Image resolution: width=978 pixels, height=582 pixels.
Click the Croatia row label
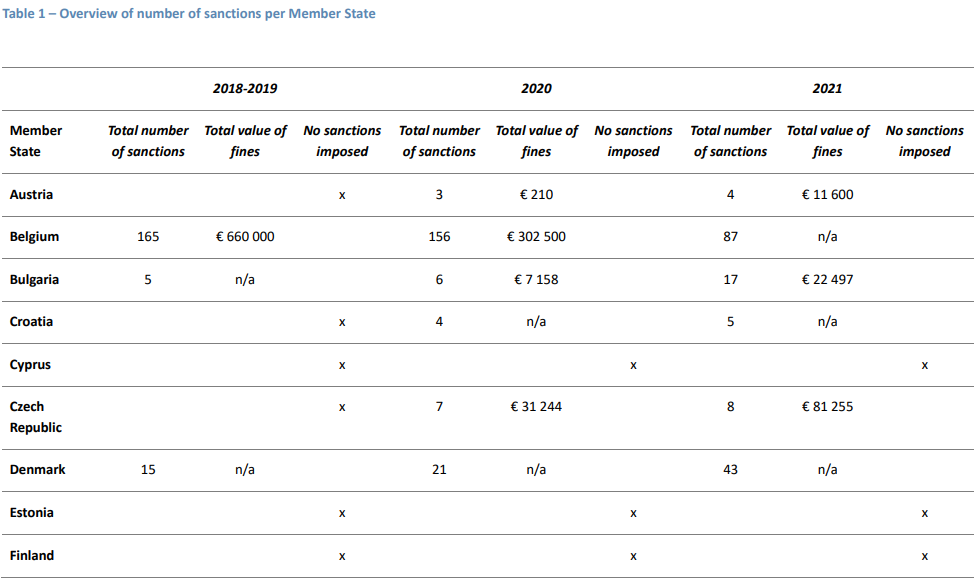point(31,322)
